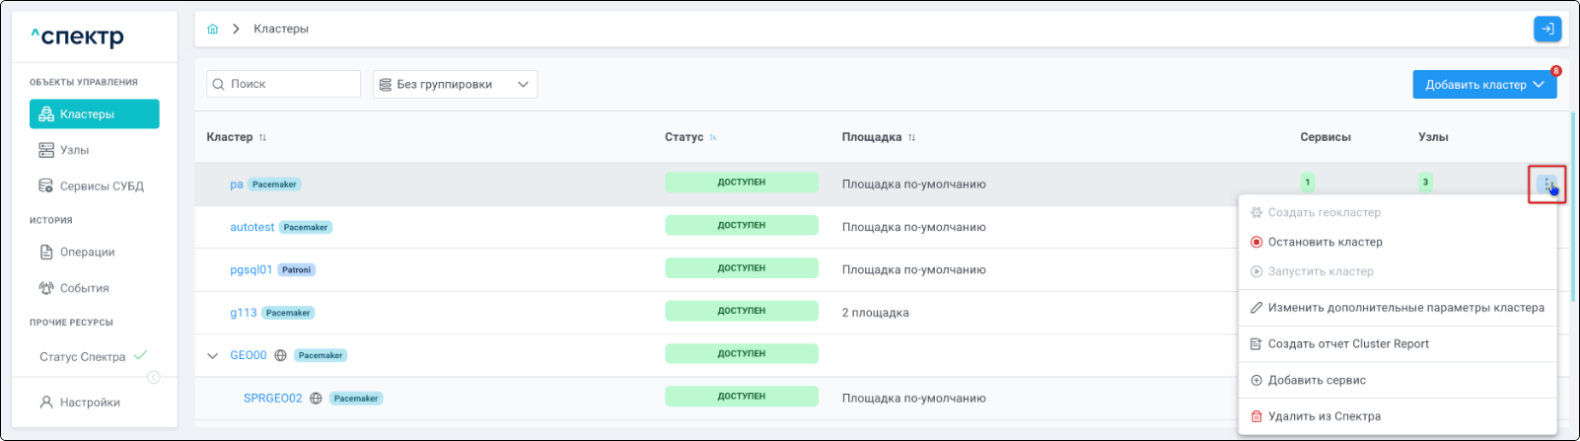Open the autotest cluster link

252,227
